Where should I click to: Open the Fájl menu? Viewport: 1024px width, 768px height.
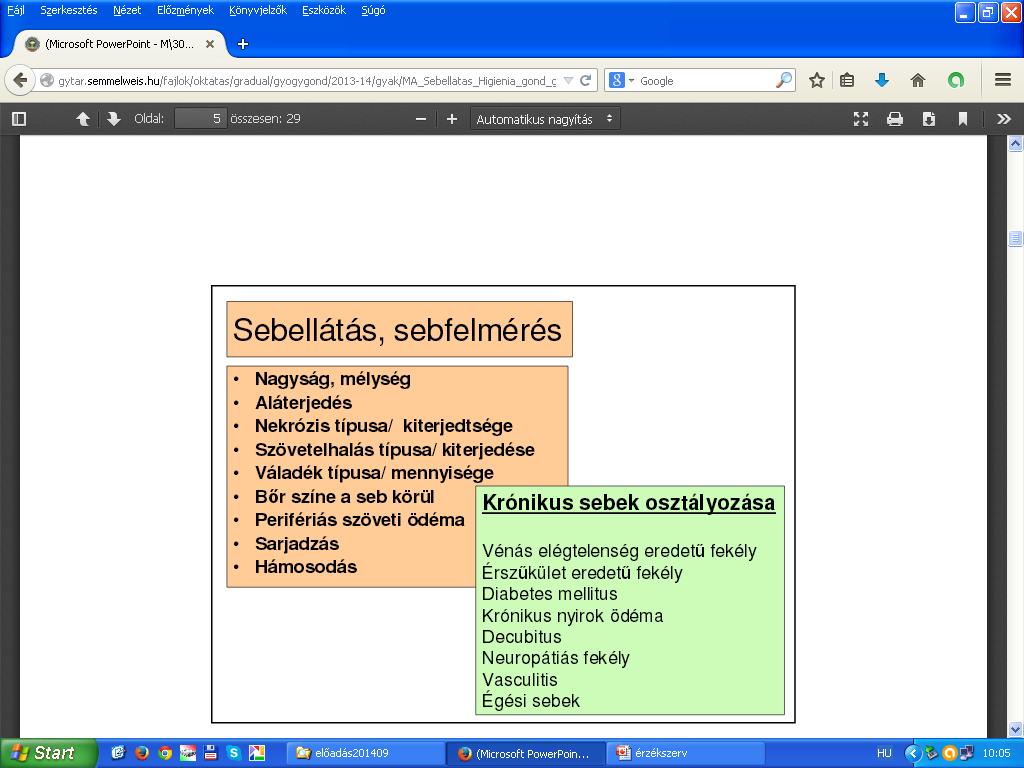coord(16,10)
